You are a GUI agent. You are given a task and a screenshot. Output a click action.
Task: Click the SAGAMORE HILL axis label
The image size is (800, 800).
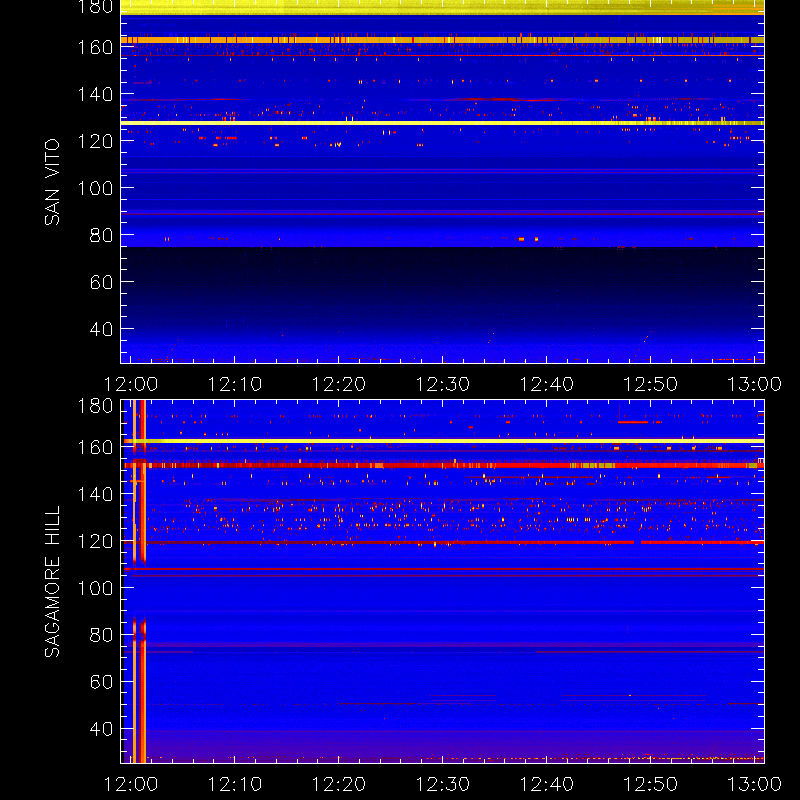52,581
